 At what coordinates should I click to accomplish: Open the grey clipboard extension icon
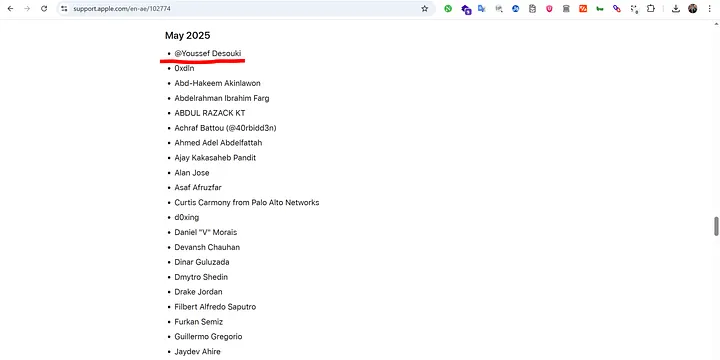tap(532, 9)
